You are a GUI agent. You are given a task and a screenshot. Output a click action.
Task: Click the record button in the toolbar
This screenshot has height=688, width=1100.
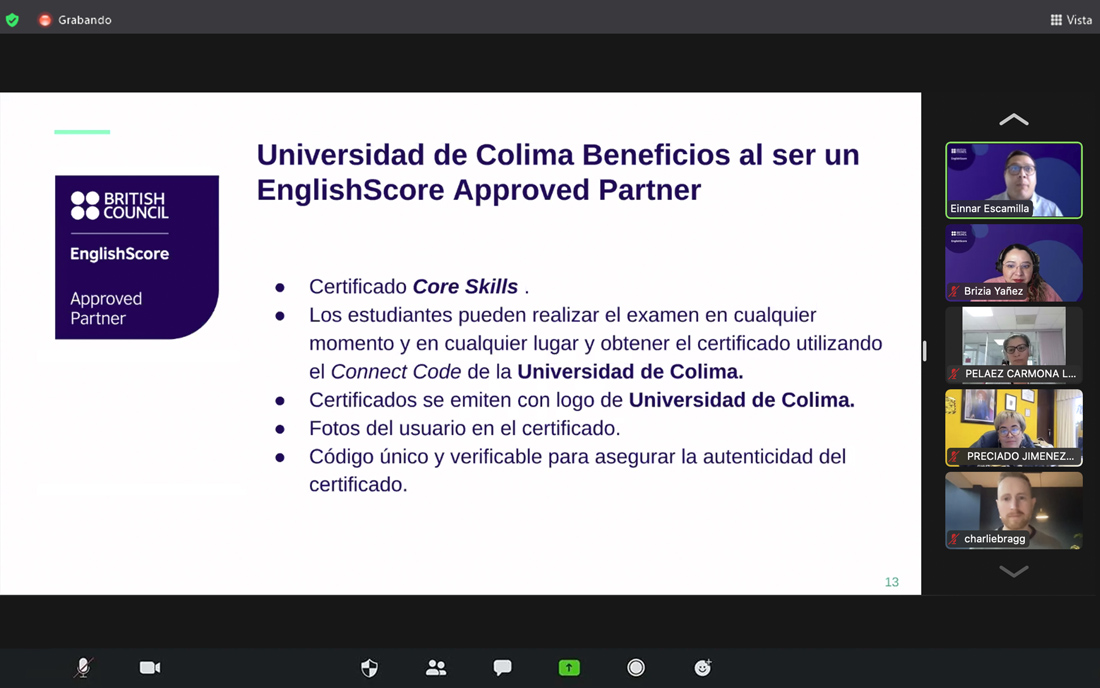coord(636,668)
